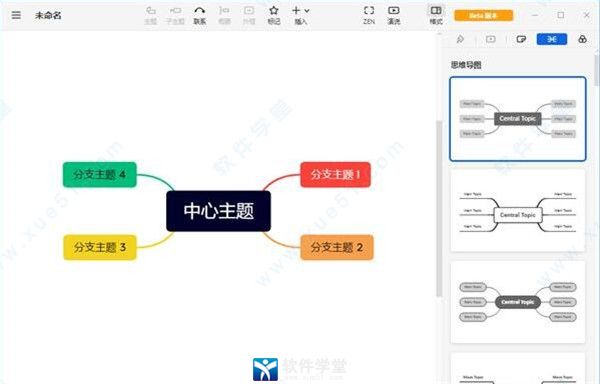600x384 pixels.
Task: Close the XMind window
Action: pyautogui.click(x=586, y=15)
